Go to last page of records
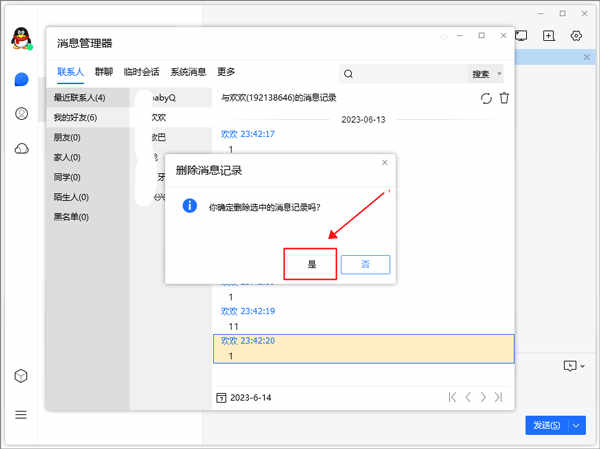 pos(498,397)
